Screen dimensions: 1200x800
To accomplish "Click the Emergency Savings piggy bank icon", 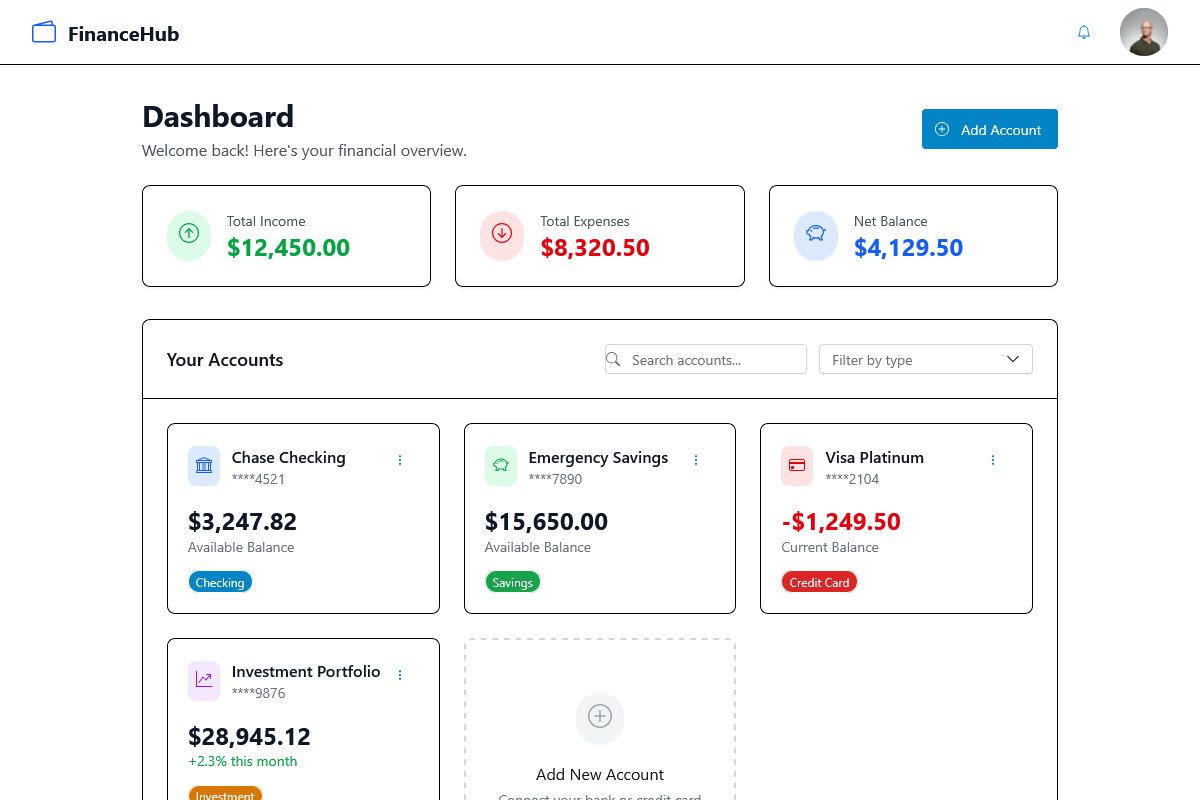I will [501, 466].
